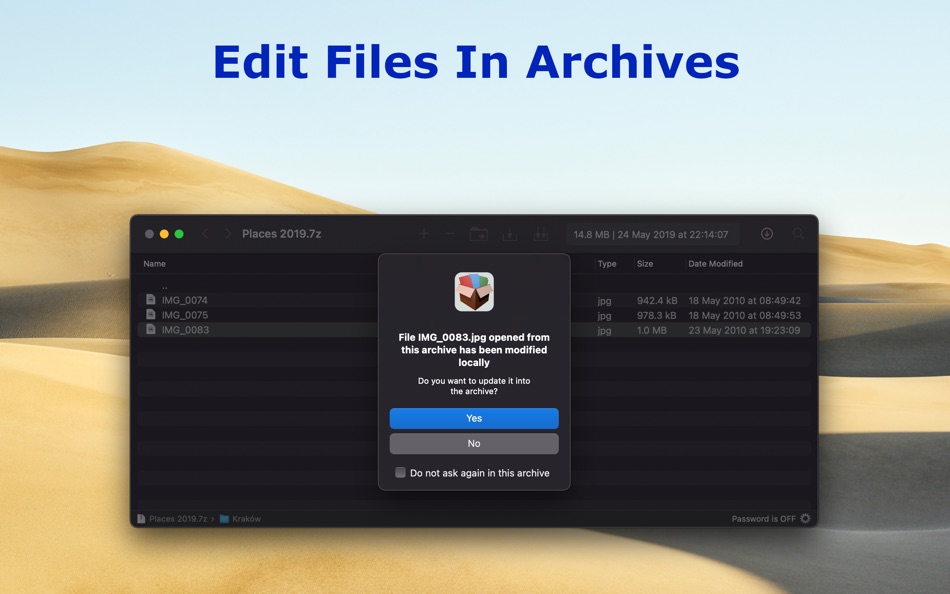Click the minus remove-files toolbar icon
The height and width of the screenshot is (594, 950).
point(450,234)
